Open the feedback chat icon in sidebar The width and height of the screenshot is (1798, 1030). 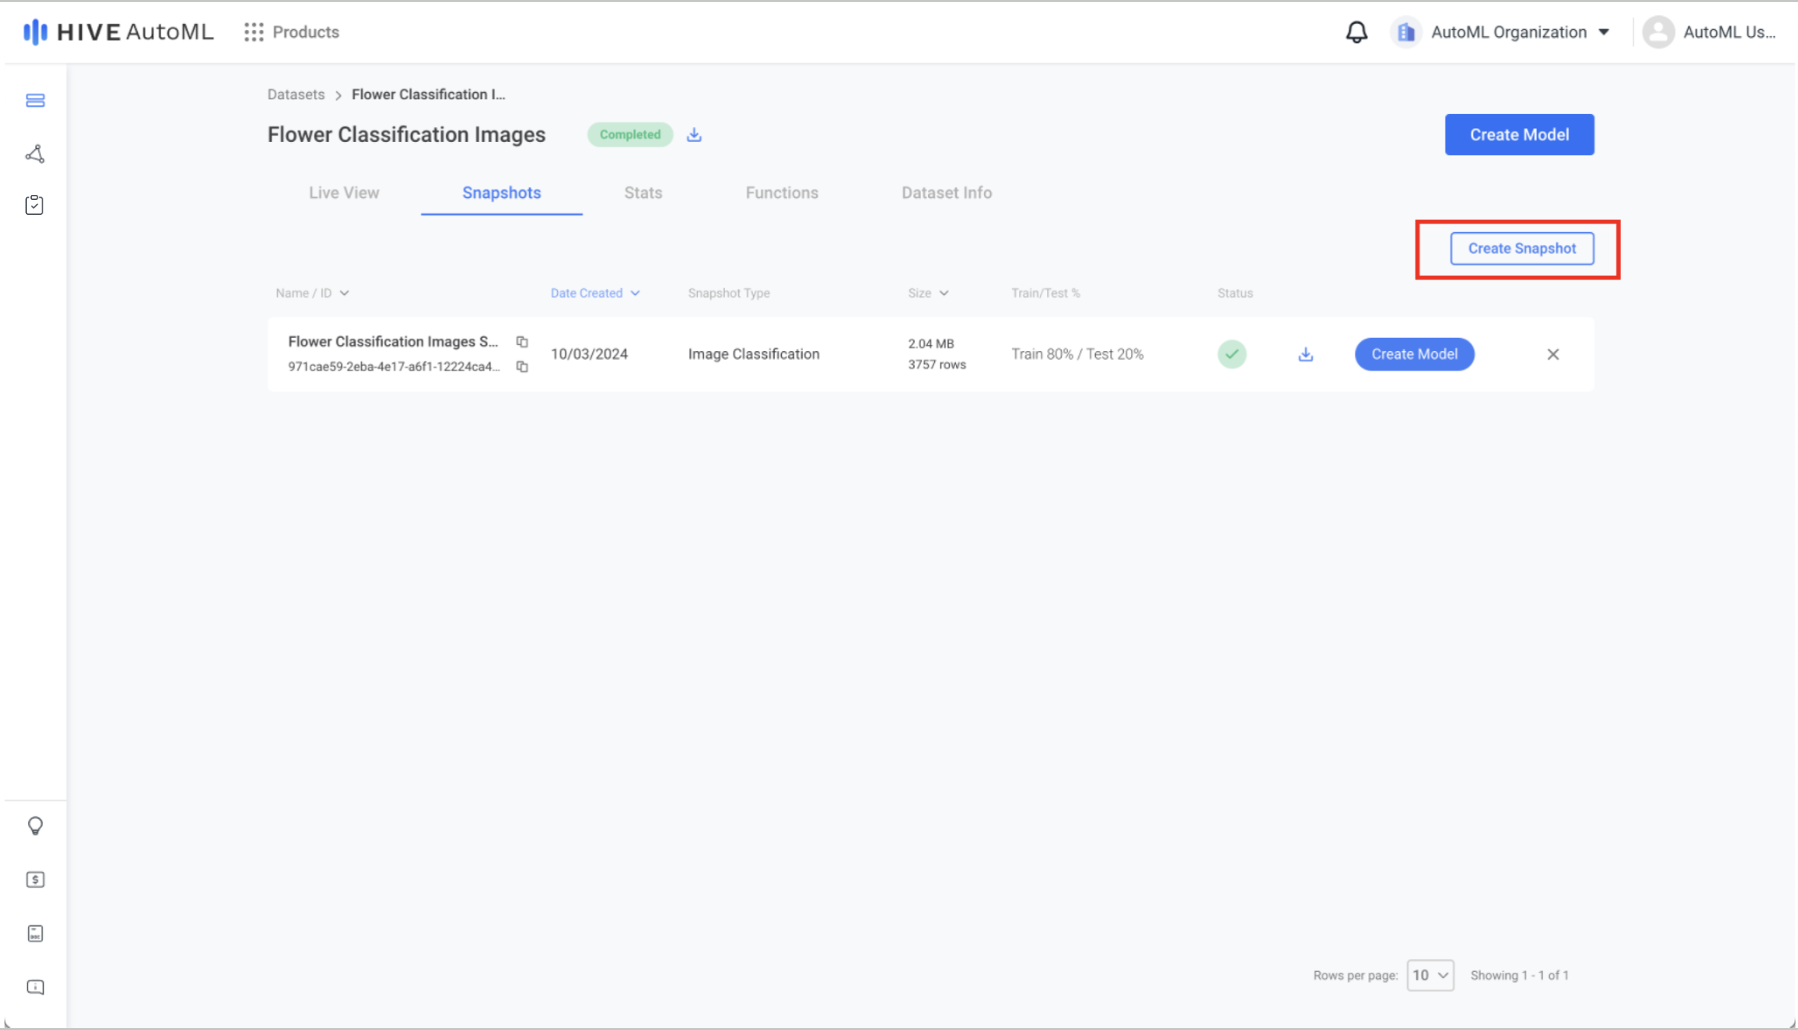pyautogui.click(x=35, y=987)
